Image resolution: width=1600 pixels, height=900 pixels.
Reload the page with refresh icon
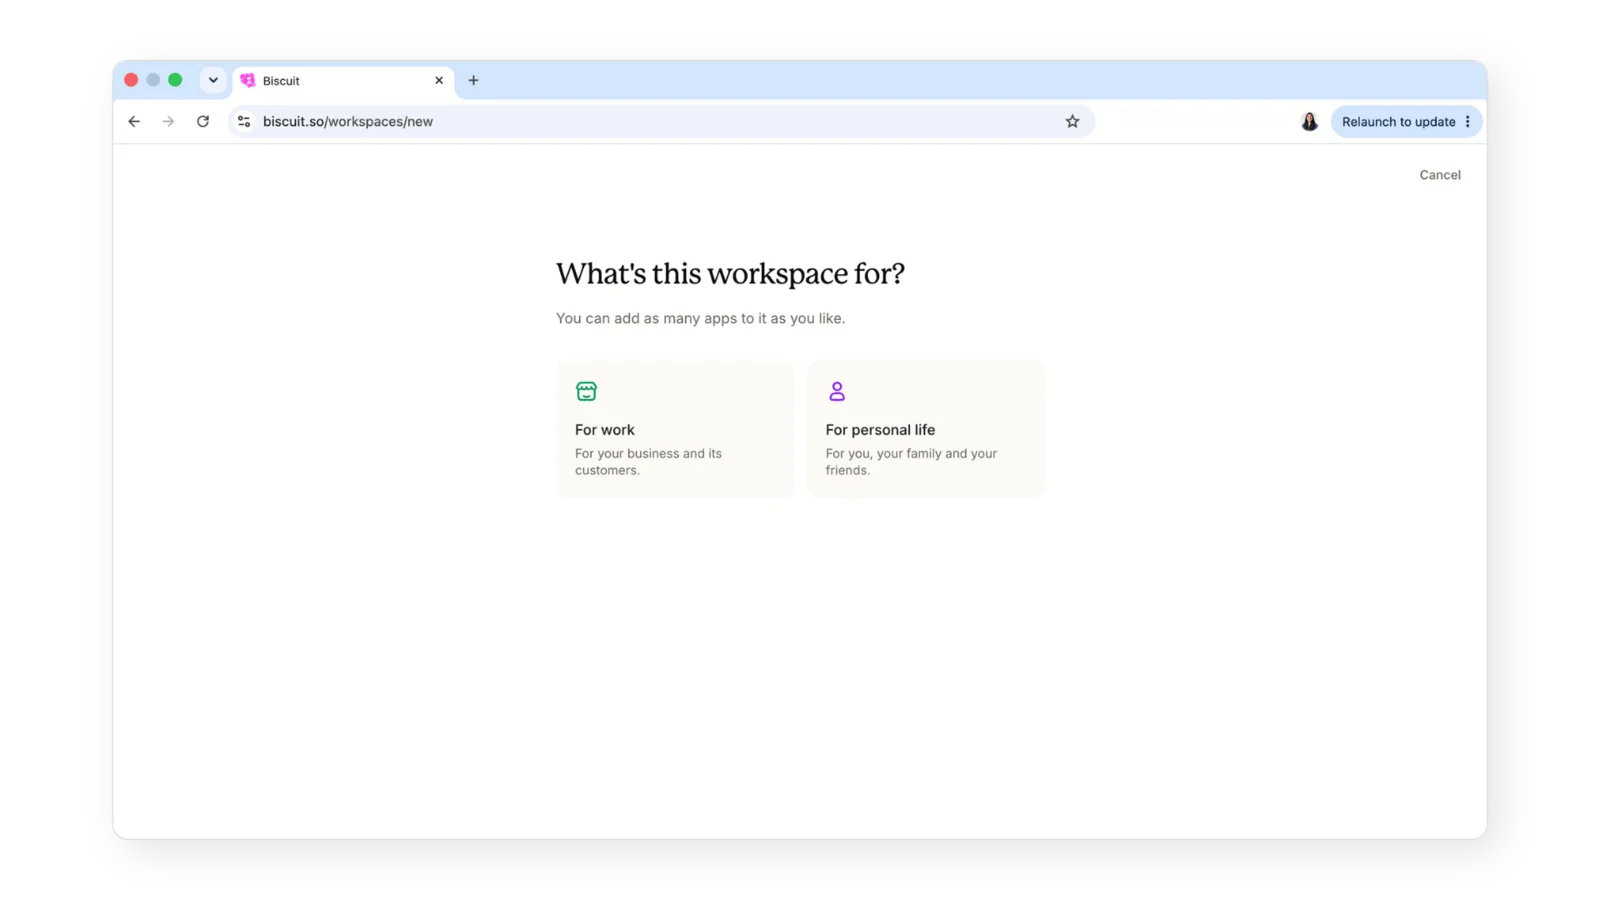point(203,121)
